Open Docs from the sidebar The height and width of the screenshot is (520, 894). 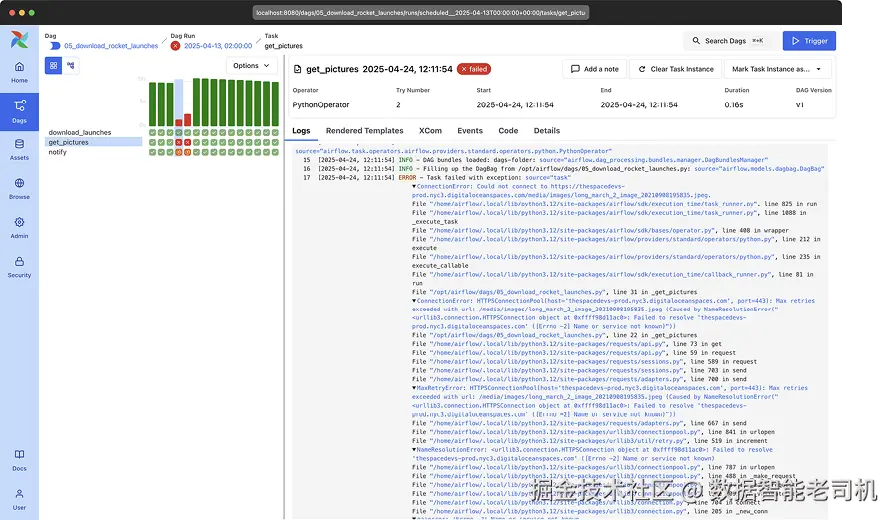19,460
